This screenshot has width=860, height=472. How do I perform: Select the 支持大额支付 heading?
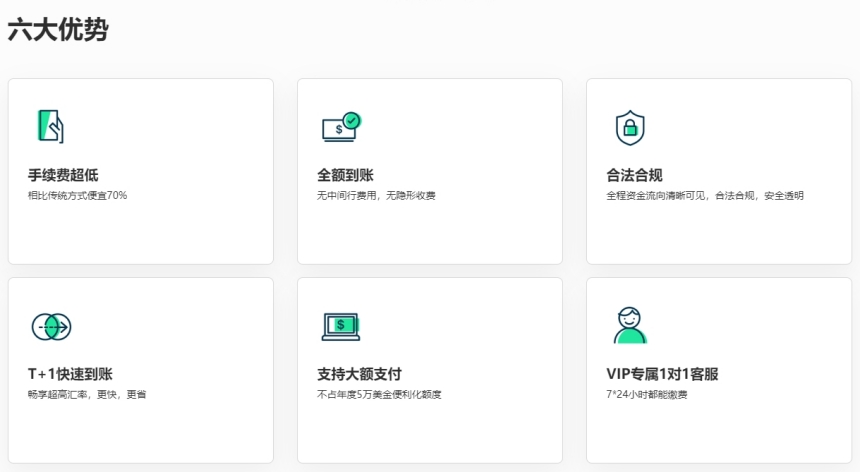tap(359, 374)
